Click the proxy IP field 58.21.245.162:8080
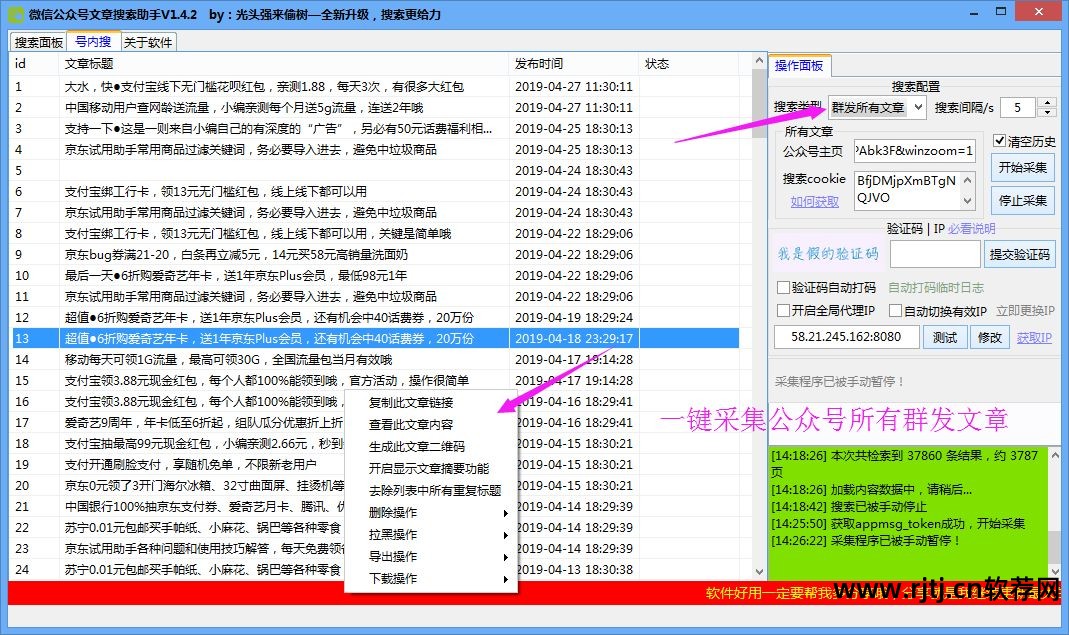The width and height of the screenshot is (1069, 635). point(846,337)
